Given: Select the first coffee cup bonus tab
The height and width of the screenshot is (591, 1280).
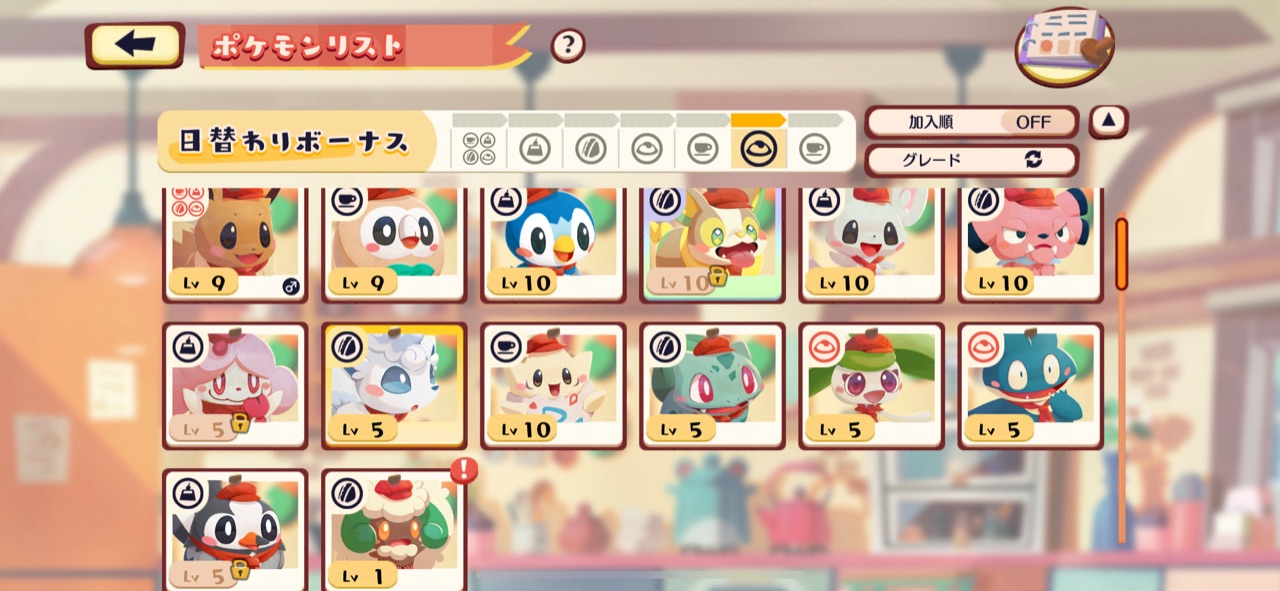Looking at the screenshot, I should (x=703, y=150).
